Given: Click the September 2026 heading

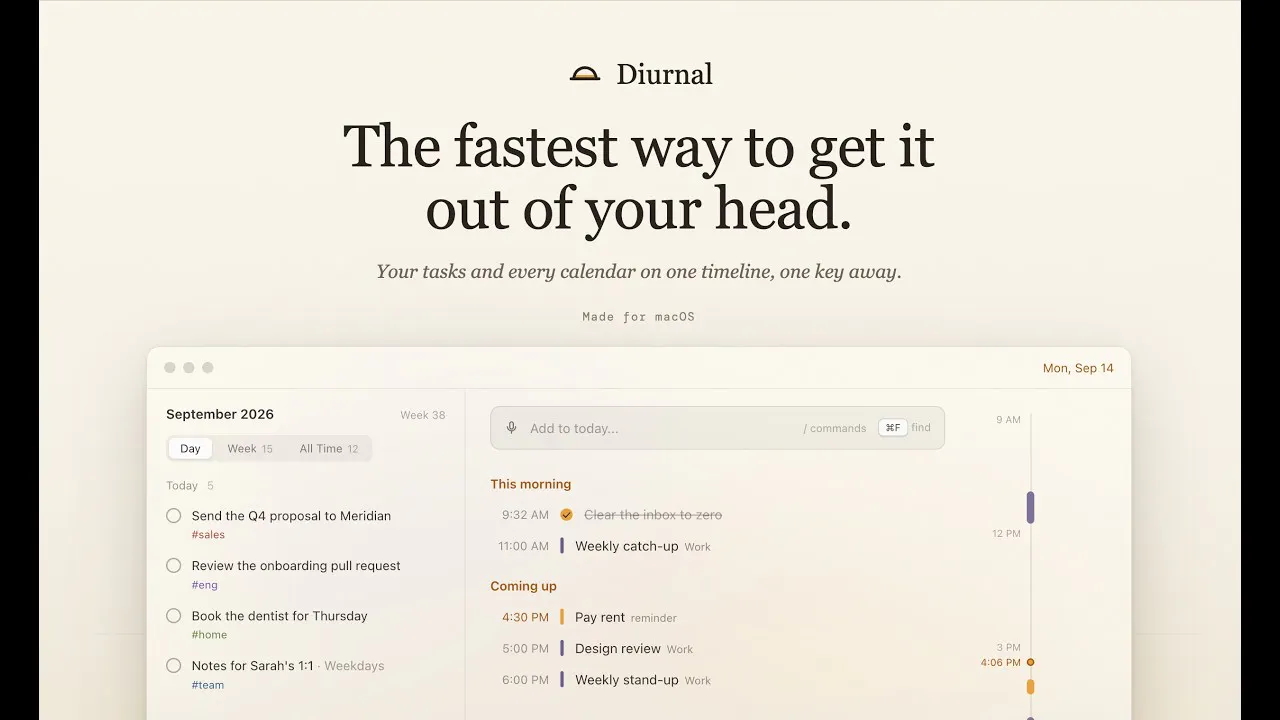Looking at the screenshot, I should click(x=220, y=414).
